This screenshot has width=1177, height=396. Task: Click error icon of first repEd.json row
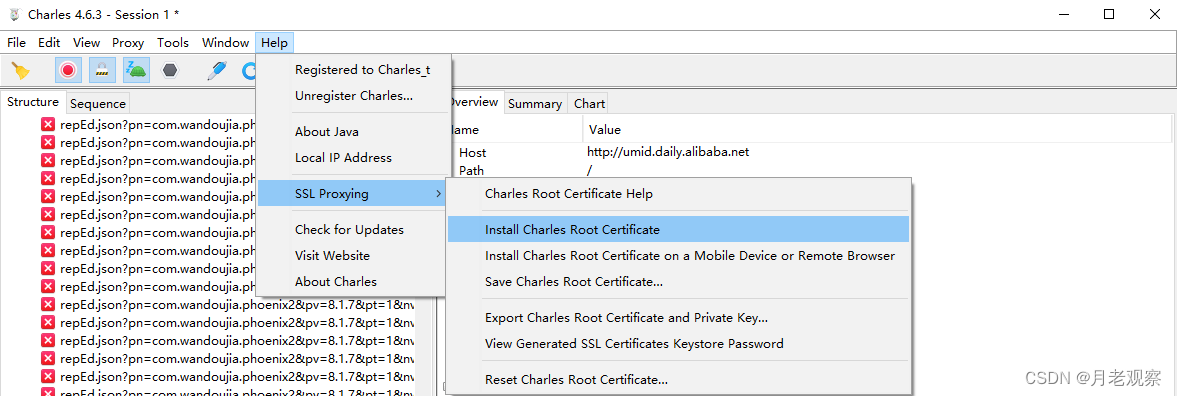pos(48,124)
